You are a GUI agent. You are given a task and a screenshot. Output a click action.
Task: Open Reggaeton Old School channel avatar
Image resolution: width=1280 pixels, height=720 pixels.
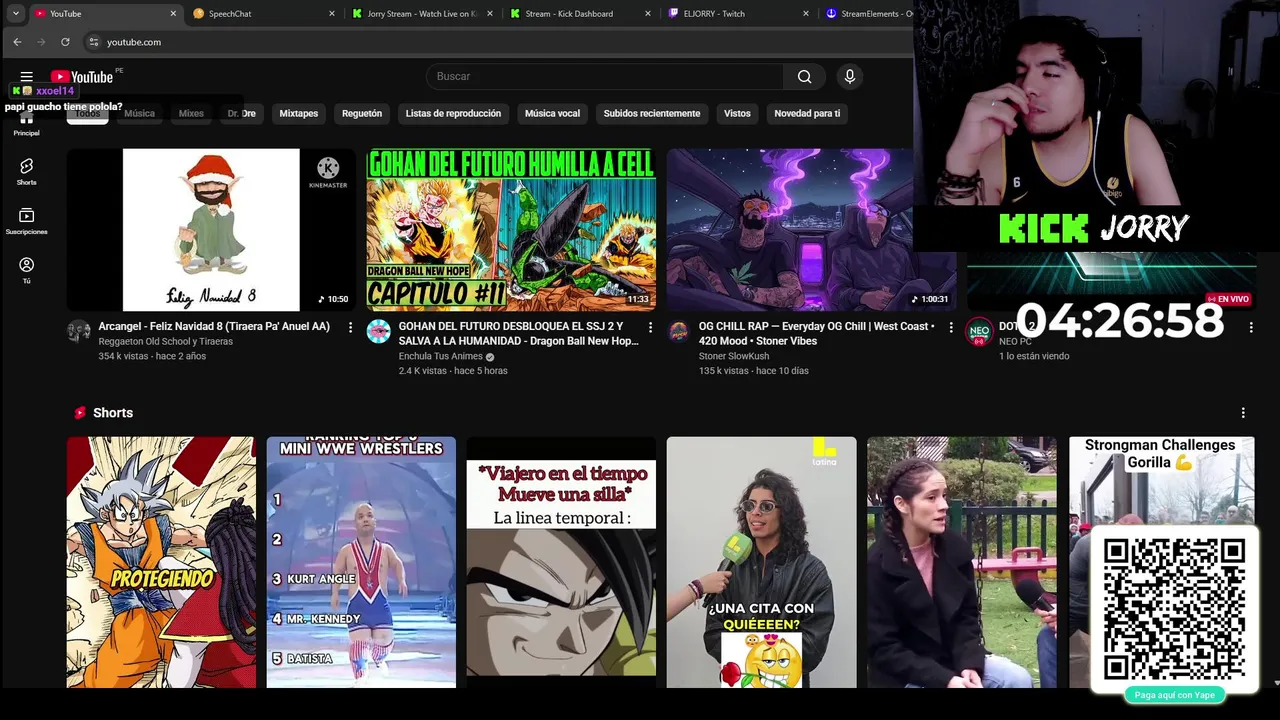click(79, 332)
